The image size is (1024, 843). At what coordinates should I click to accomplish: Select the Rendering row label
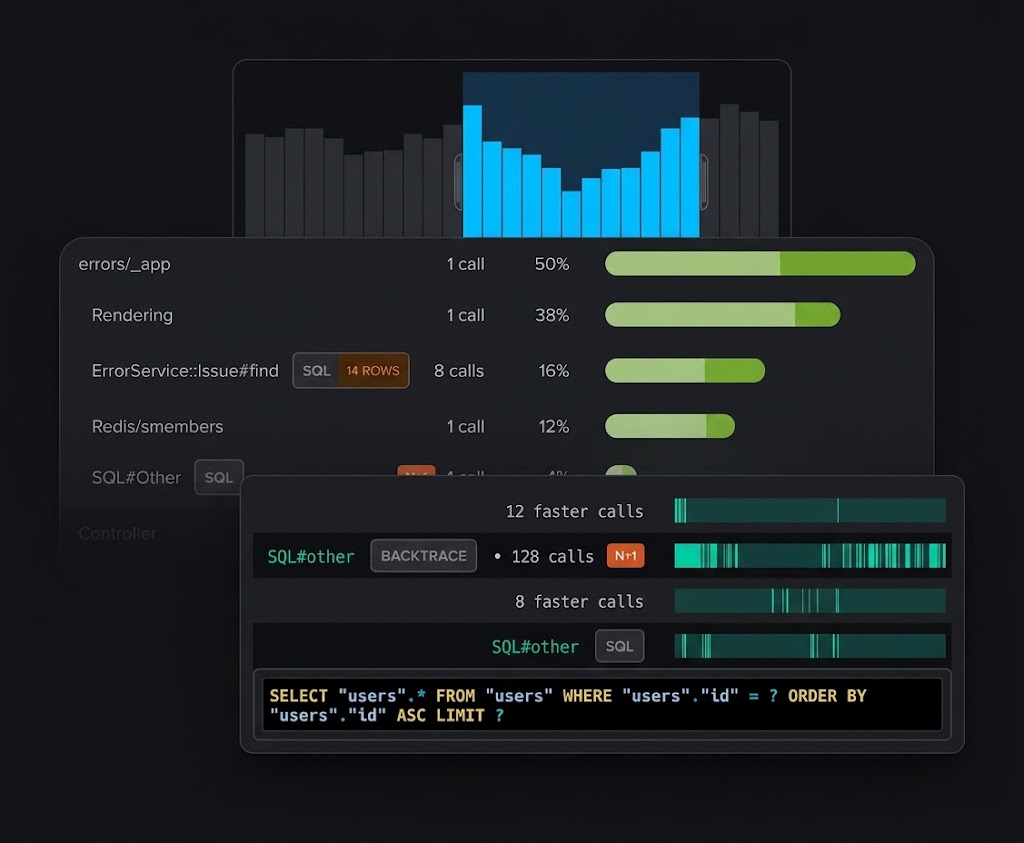coord(132,315)
